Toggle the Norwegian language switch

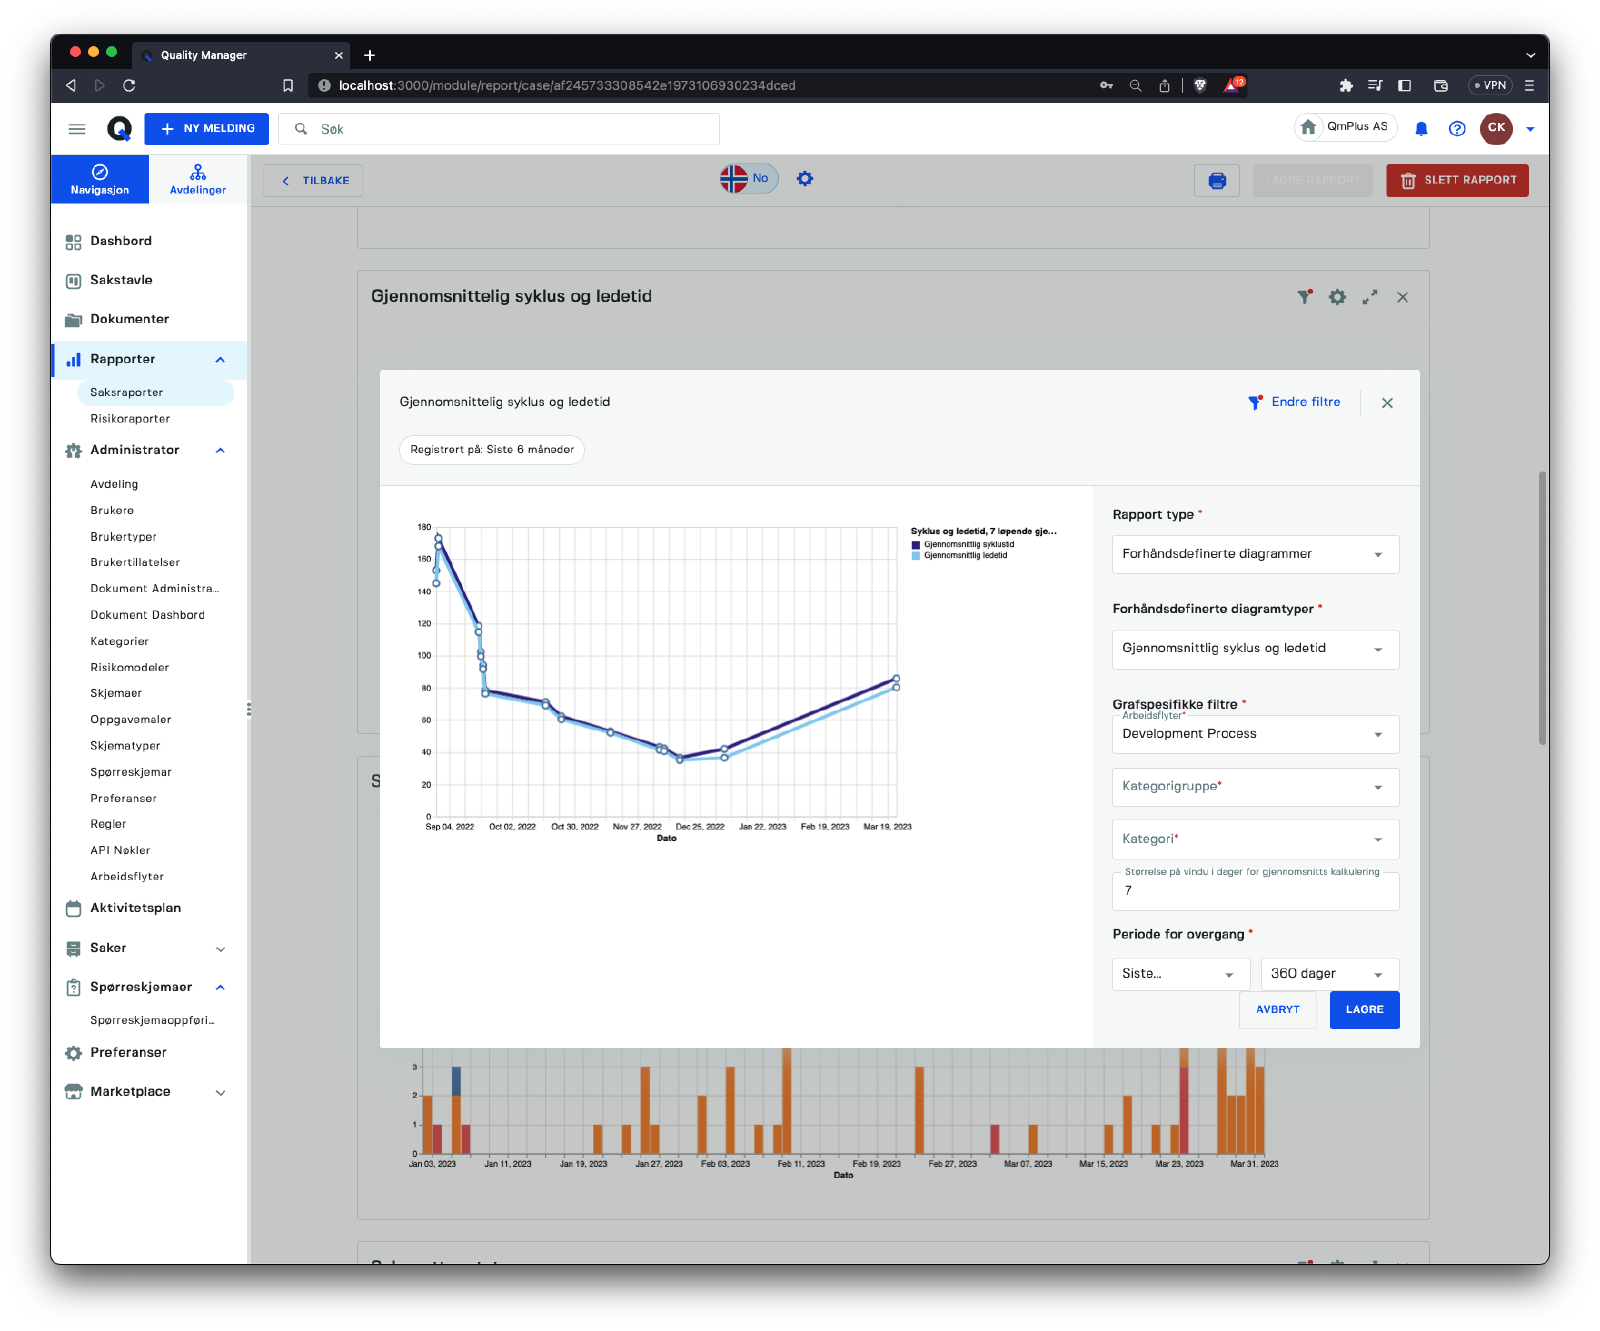[x=748, y=179]
